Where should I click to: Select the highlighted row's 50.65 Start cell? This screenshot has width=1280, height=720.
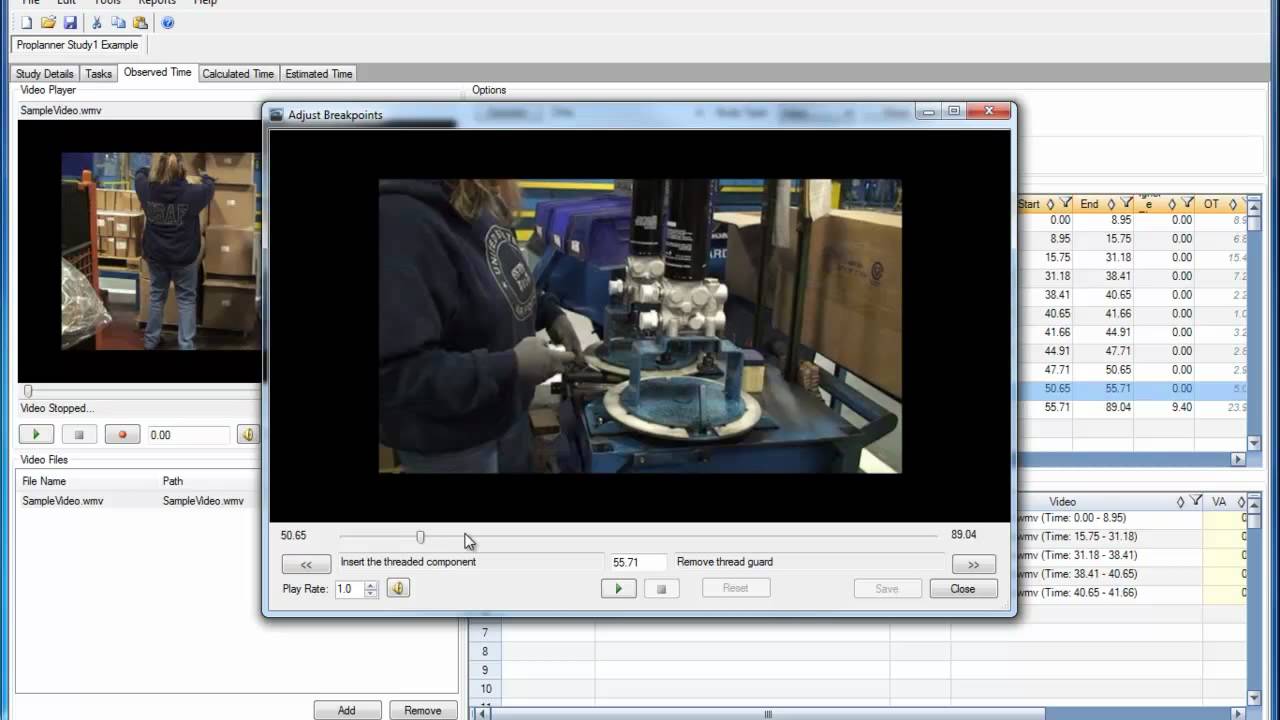[1044, 388]
